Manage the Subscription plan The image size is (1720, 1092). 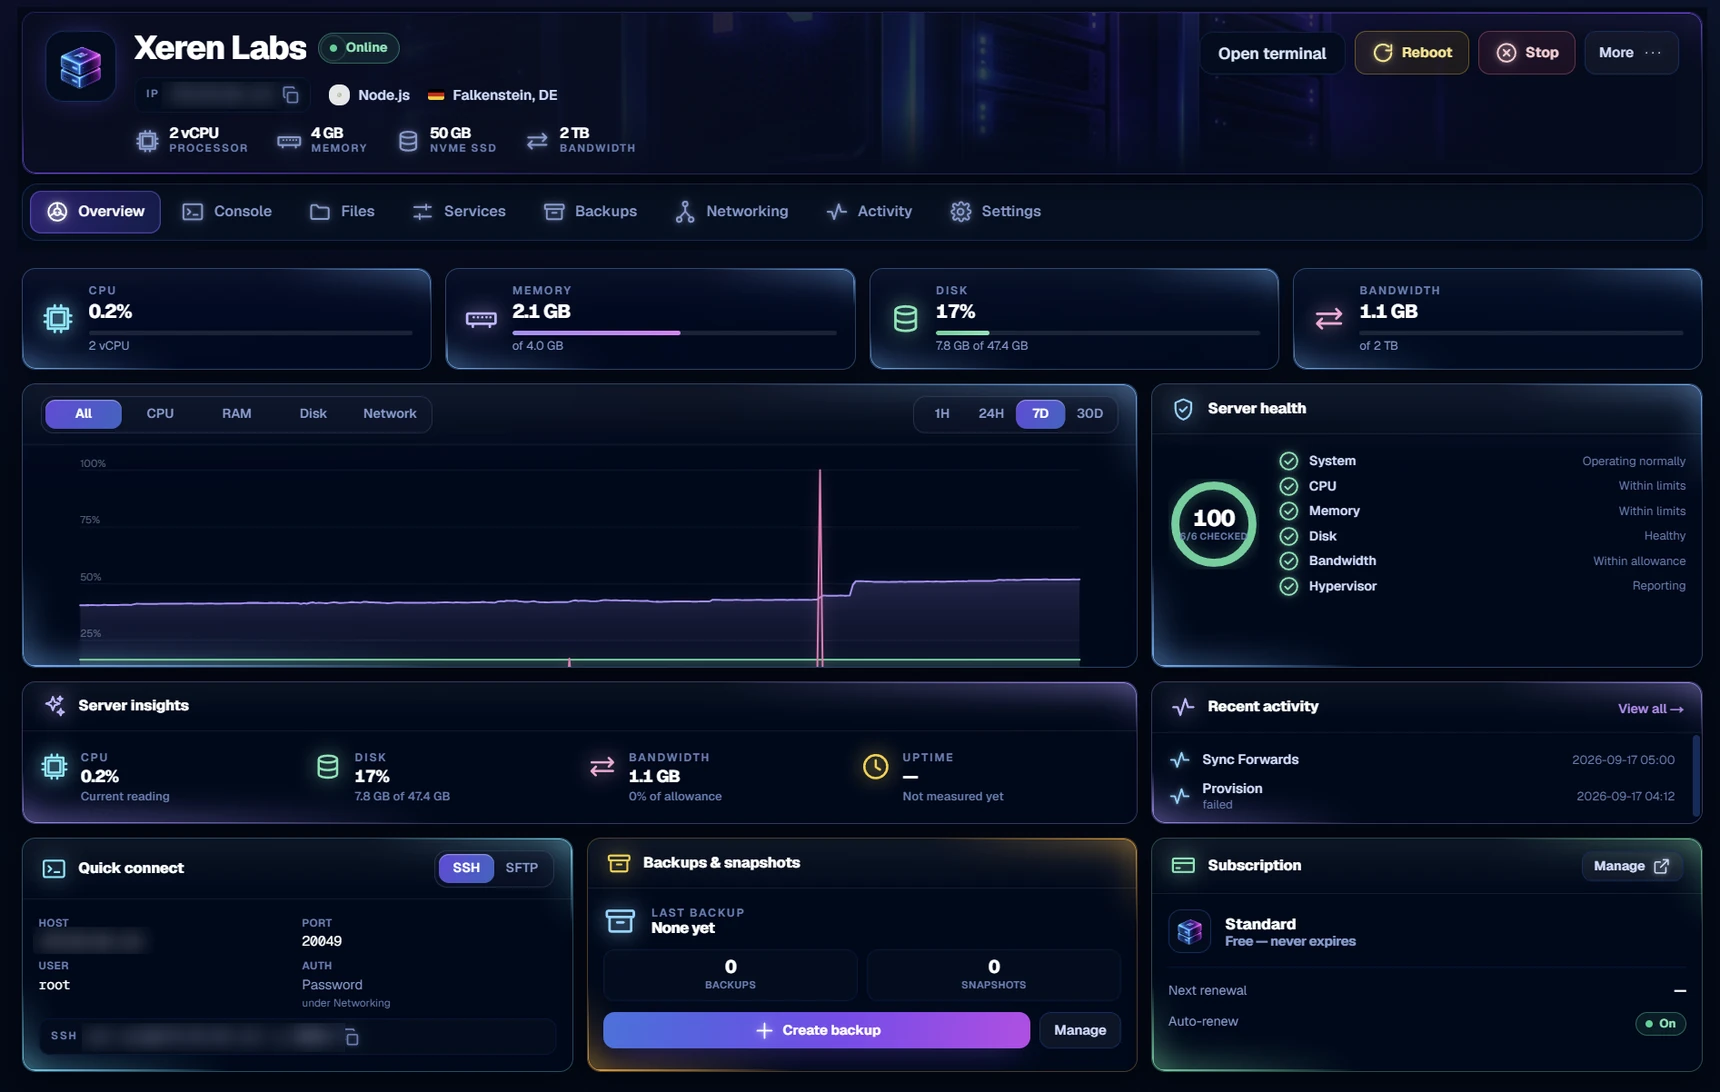[x=1632, y=866]
